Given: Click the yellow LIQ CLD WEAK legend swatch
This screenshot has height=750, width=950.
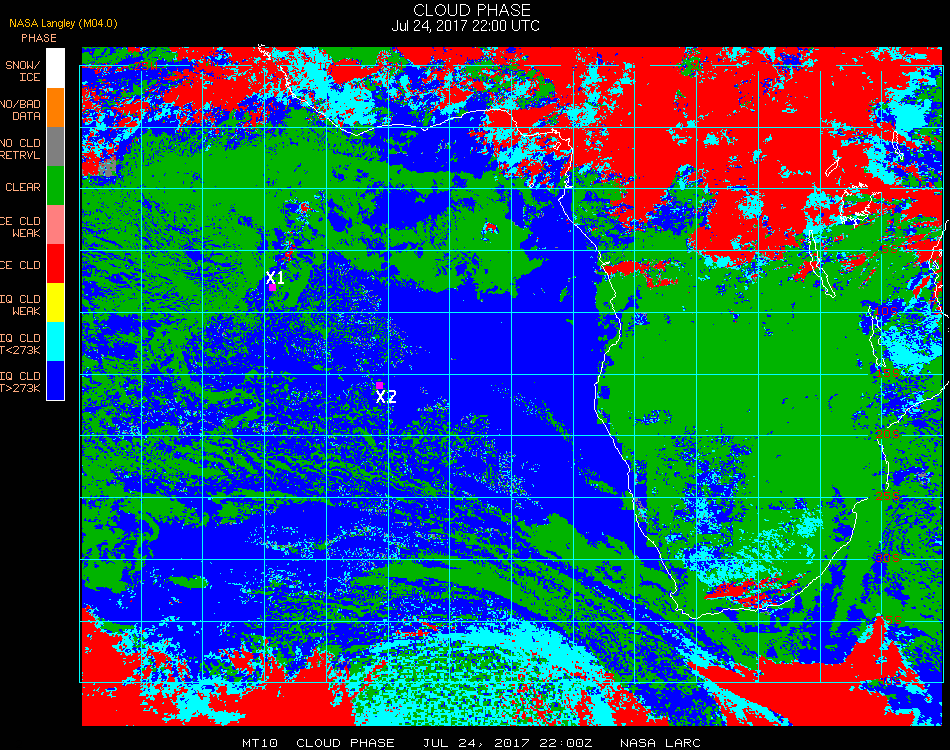Looking at the screenshot, I should click(55, 302).
